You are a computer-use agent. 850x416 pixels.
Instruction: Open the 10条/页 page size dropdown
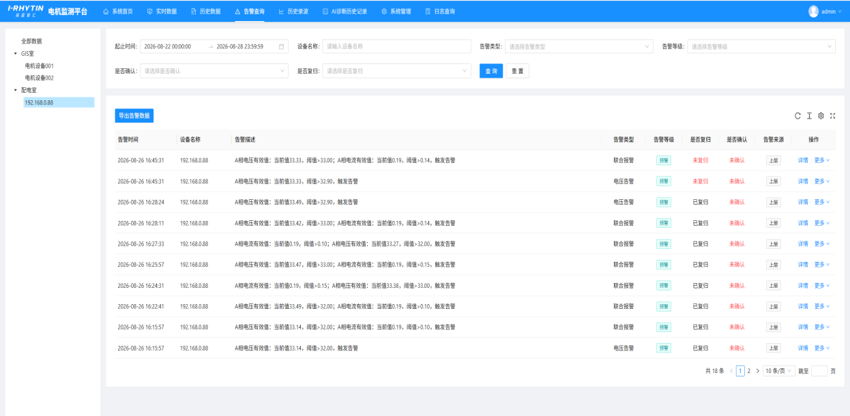pyautogui.click(x=778, y=371)
